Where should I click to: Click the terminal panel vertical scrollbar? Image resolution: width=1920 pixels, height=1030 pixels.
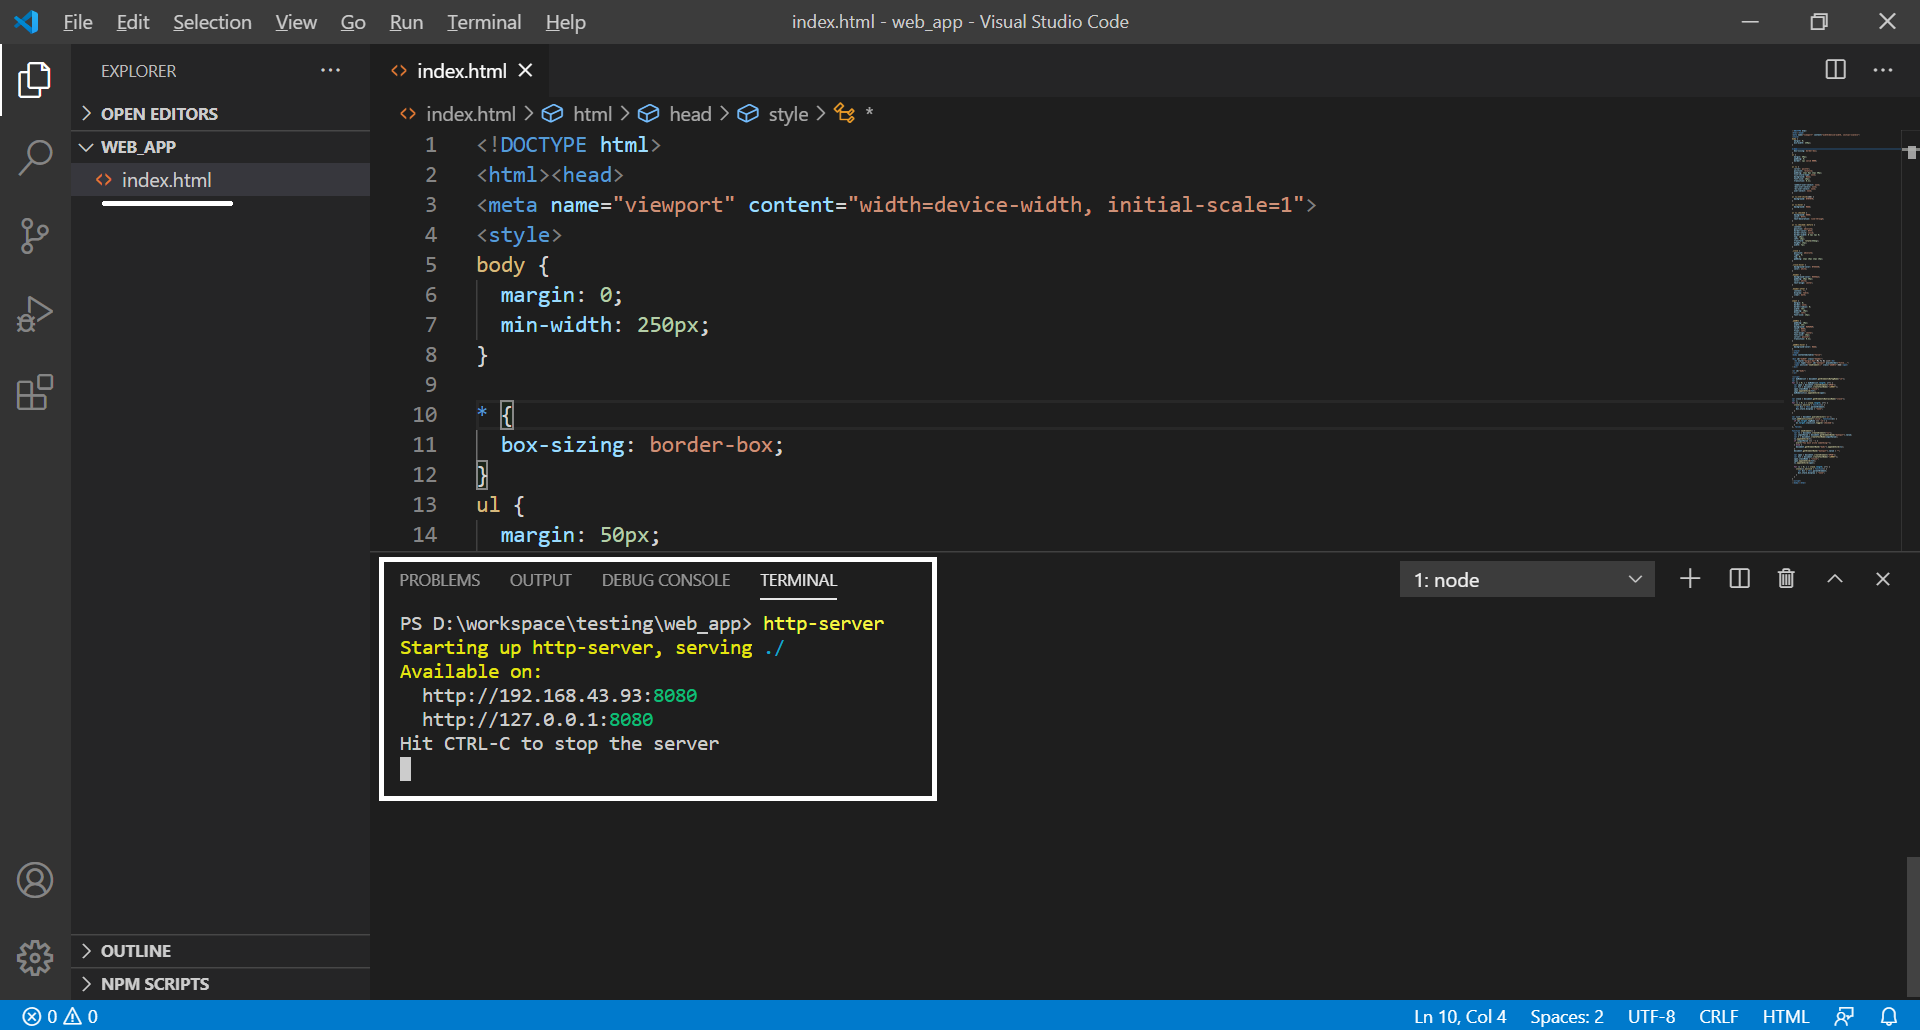coord(1913,927)
